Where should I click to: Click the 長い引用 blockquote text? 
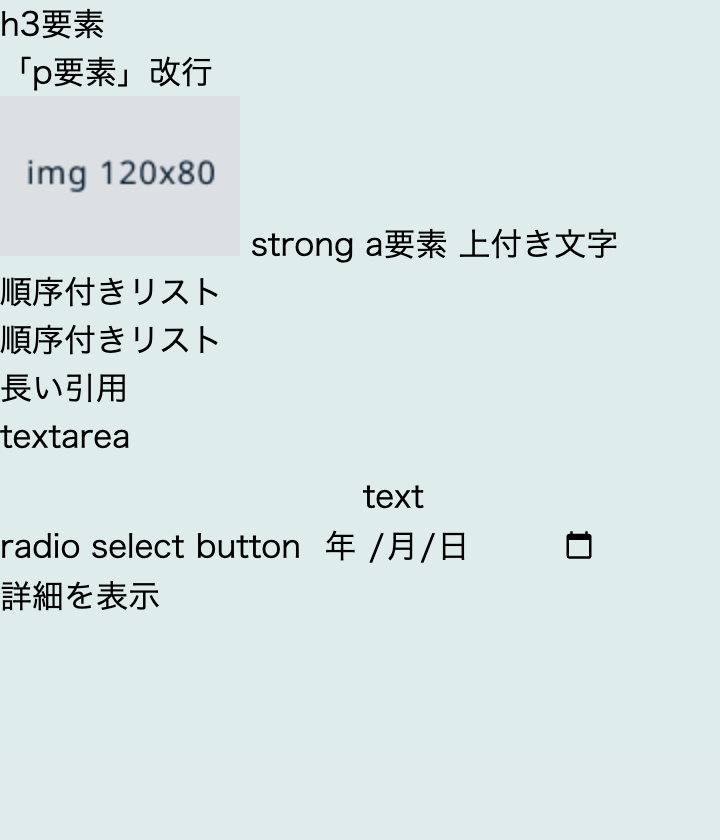click(x=64, y=389)
